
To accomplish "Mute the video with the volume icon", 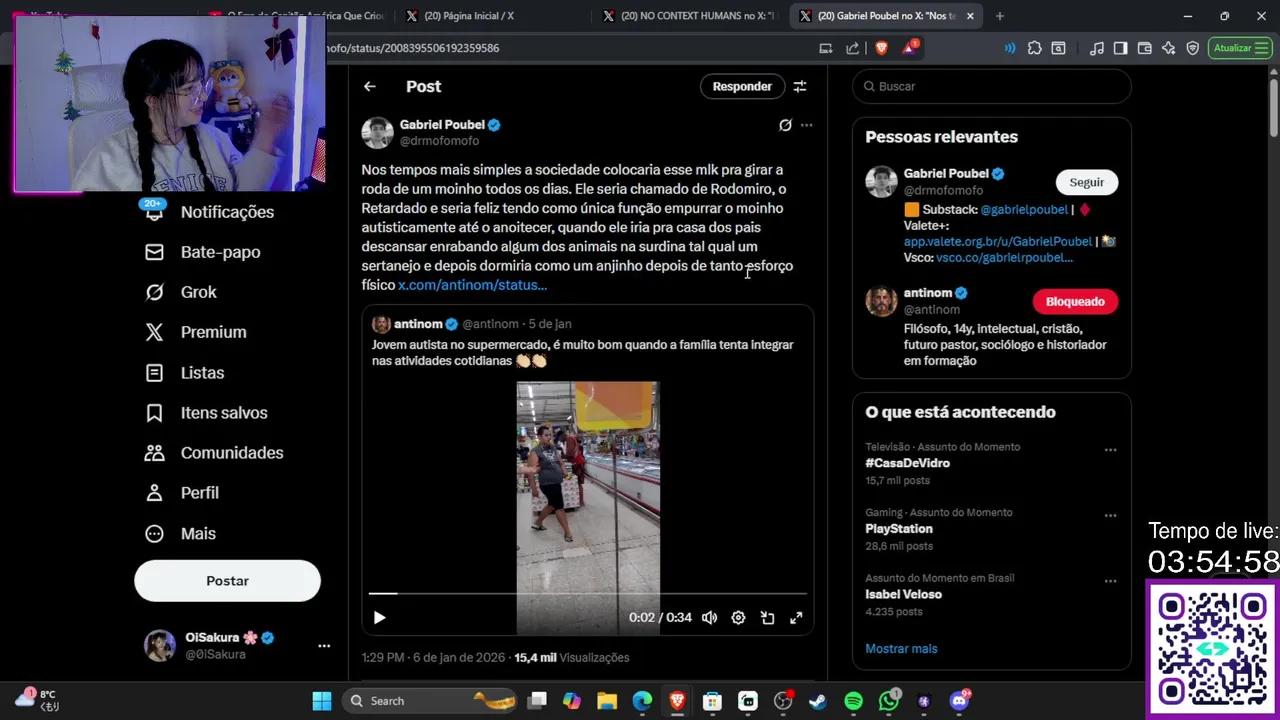I will coord(709,618).
